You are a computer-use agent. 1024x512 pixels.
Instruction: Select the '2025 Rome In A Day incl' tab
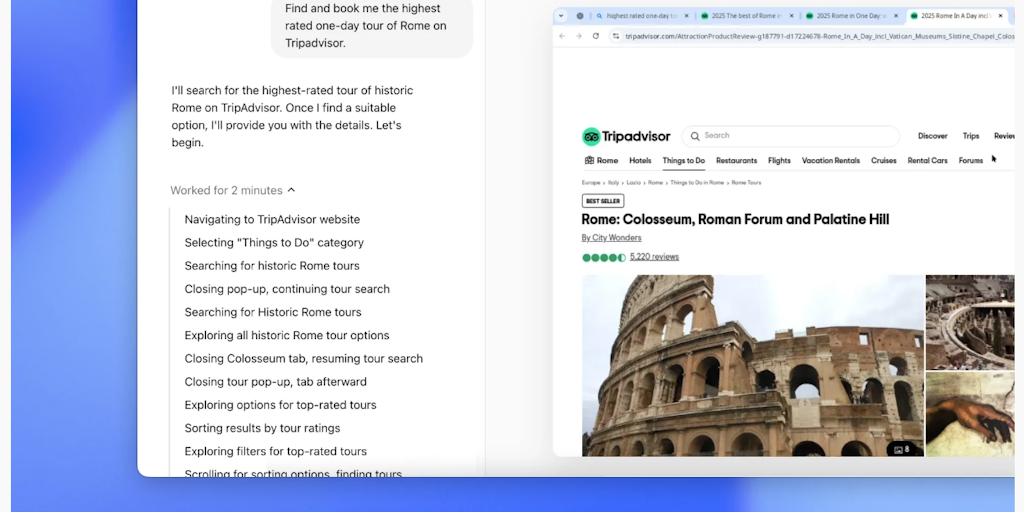coord(956,16)
